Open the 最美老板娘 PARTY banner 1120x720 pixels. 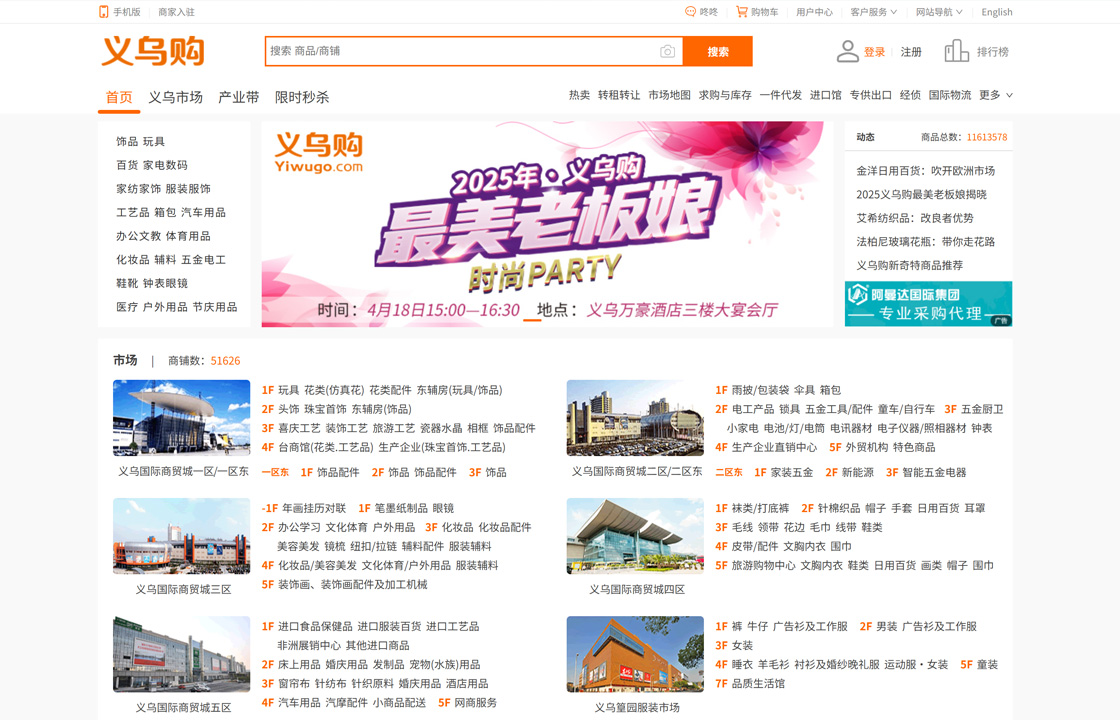[547, 224]
